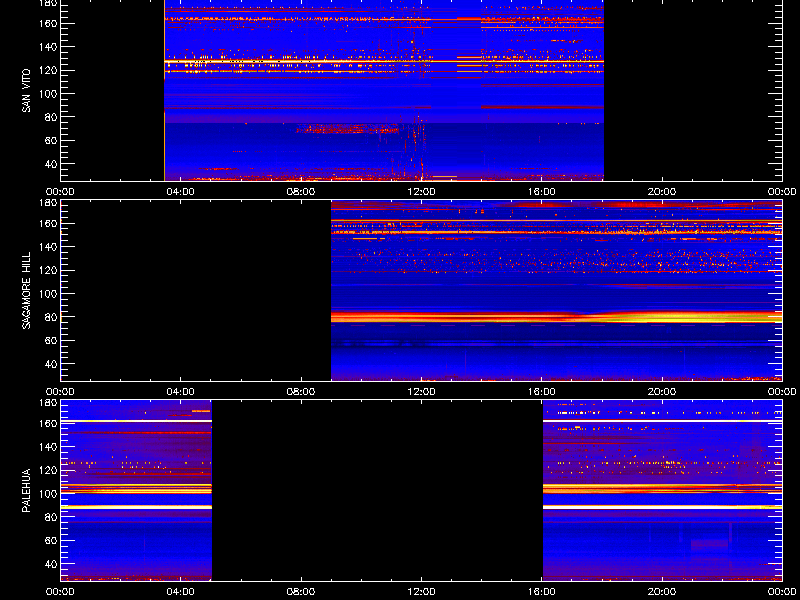The image size is (800, 600).
Task: Click 60 on the Palehua frequency axis
Action: pos(51,540)
